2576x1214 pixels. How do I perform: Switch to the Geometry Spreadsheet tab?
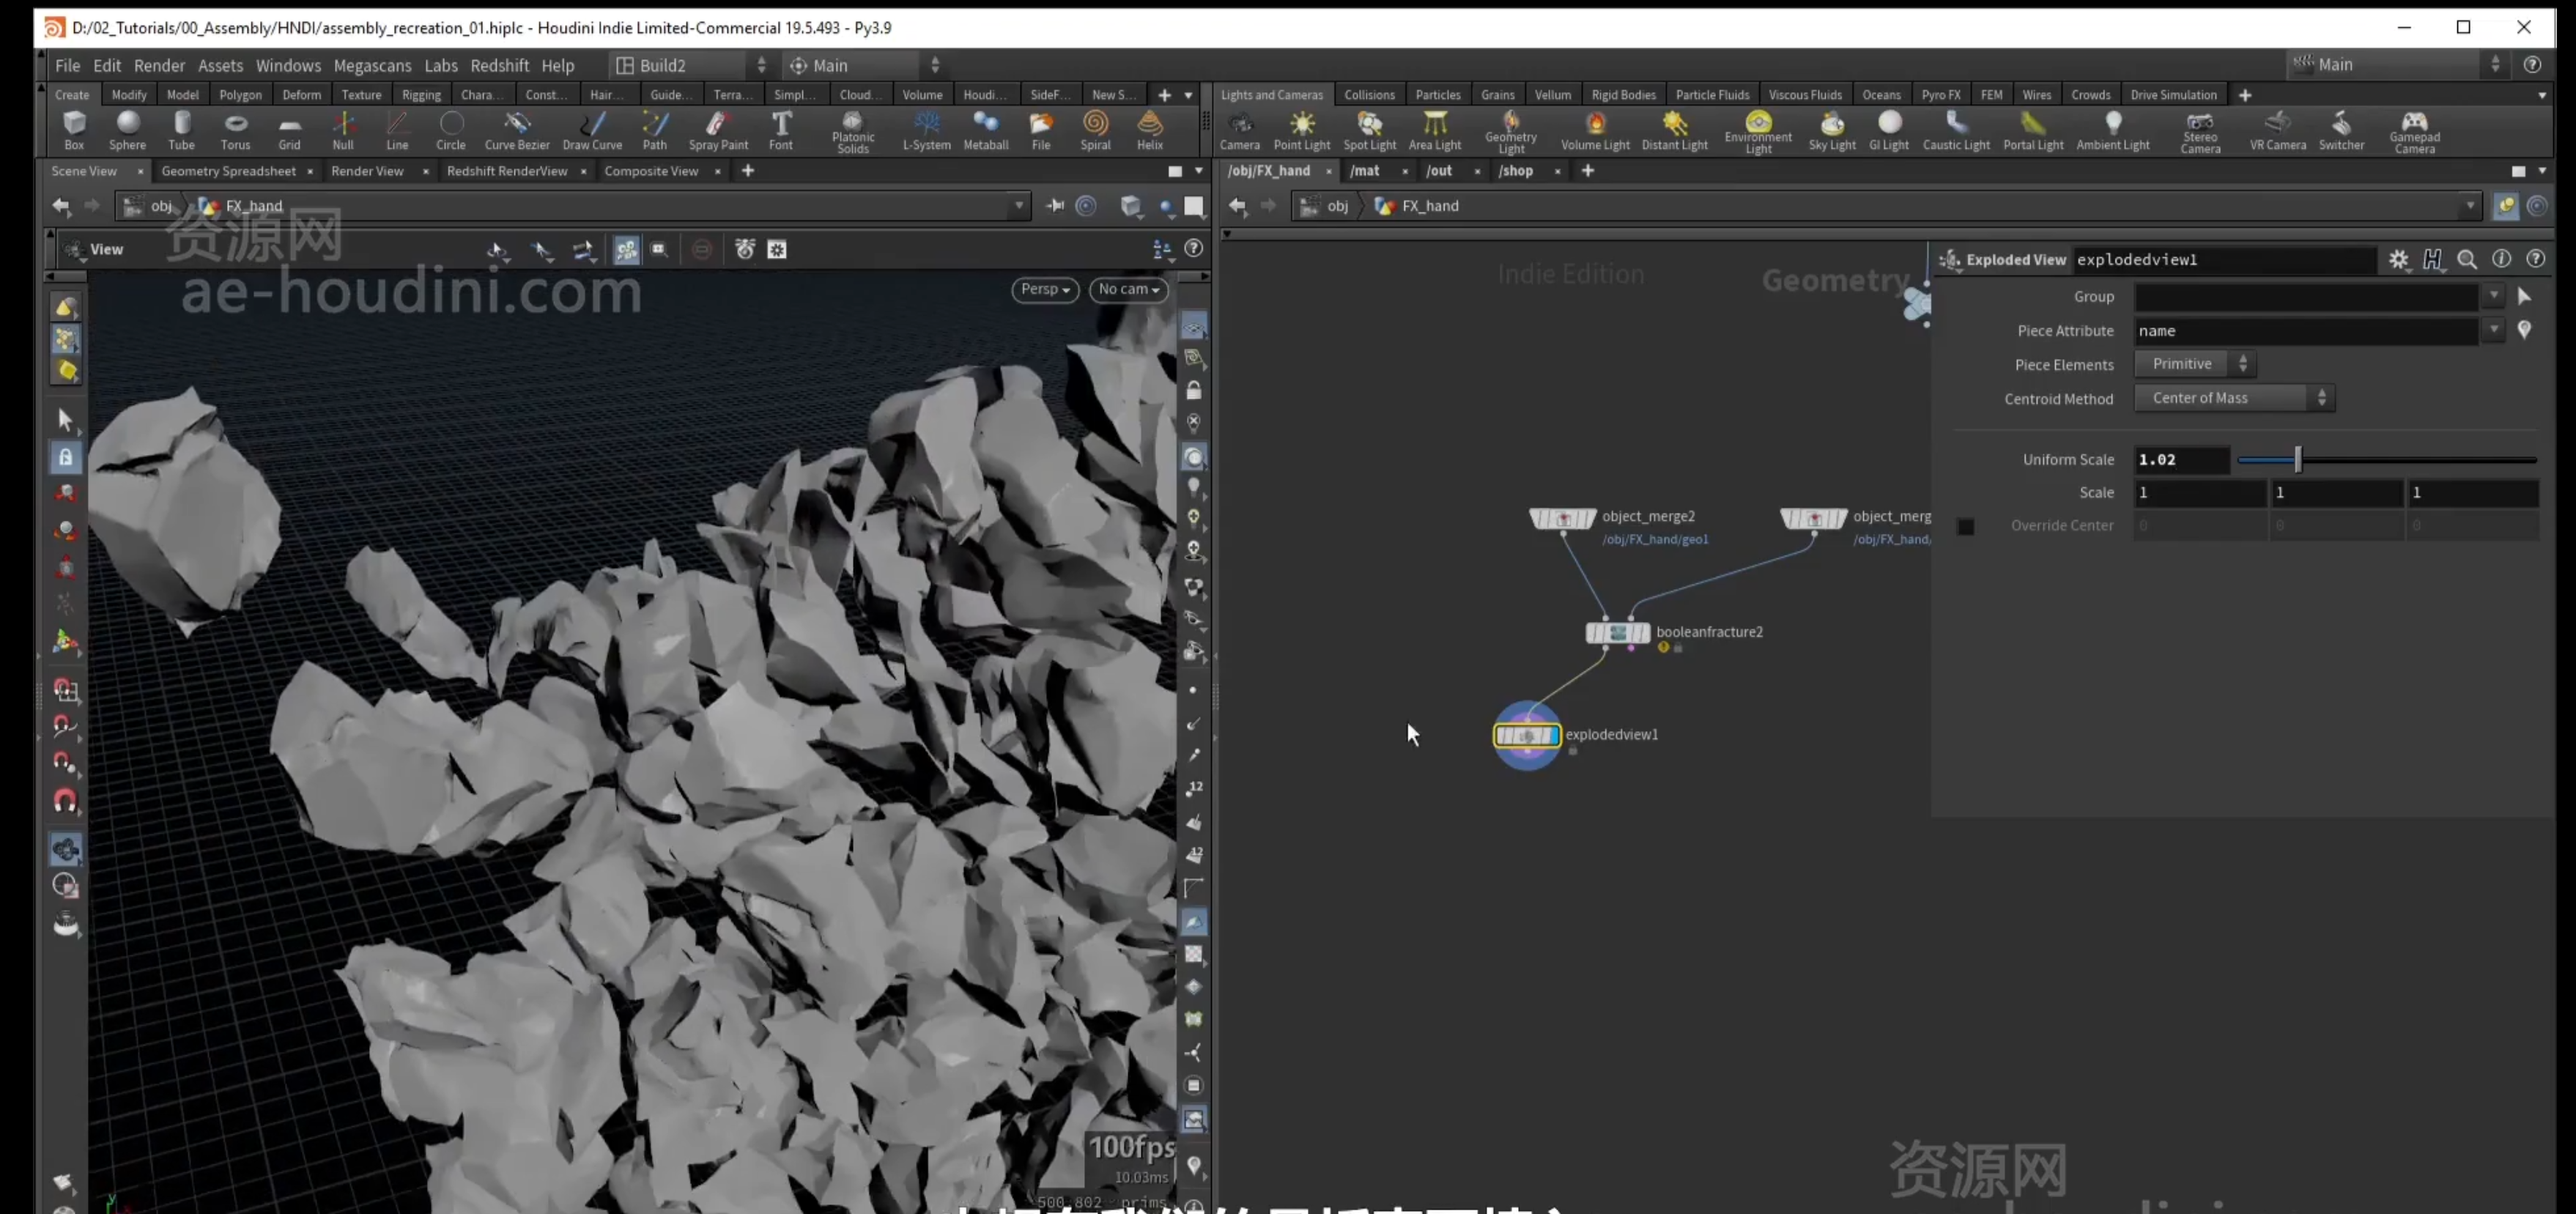pos(228,171)
